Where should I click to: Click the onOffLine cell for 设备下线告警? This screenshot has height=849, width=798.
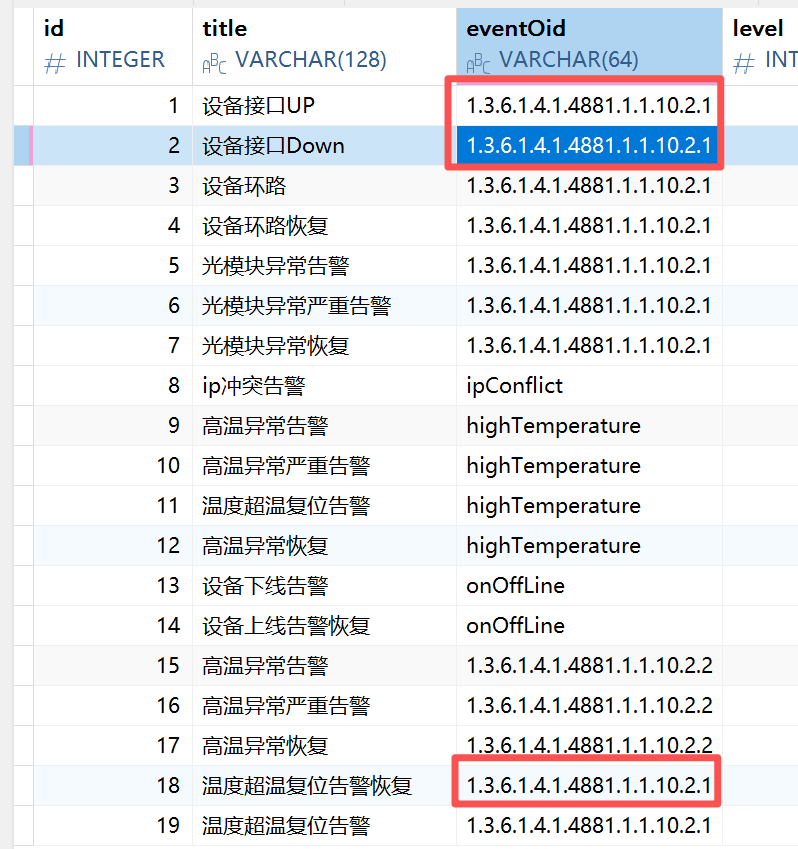click(x=515, y=586)
